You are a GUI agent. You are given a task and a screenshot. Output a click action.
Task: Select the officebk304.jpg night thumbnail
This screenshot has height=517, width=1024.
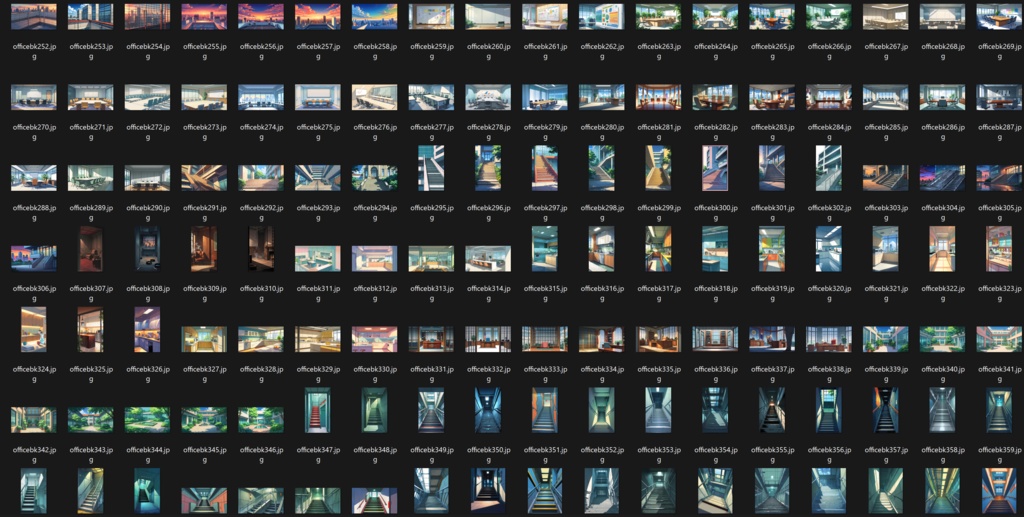pyautogui.click(x=943, y=178)
